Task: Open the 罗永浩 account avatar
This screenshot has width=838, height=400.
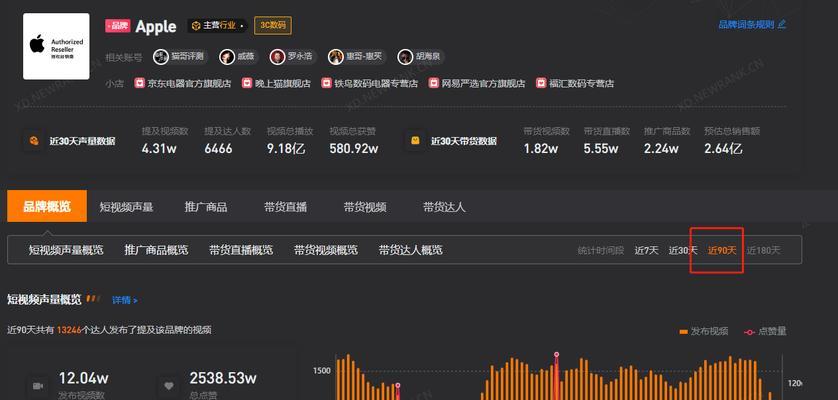Action: pos(277,57)
